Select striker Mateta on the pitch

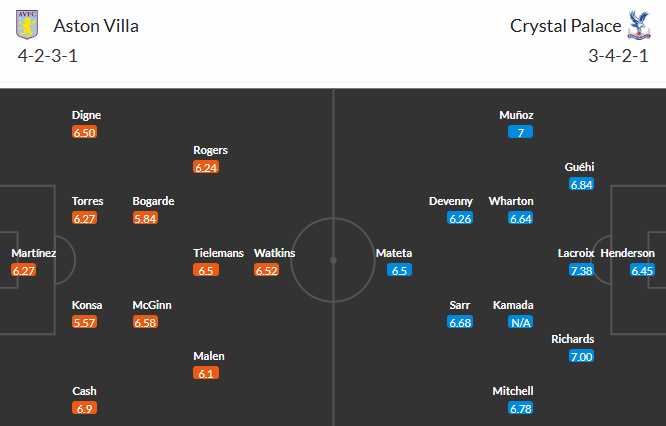point(393,253)
